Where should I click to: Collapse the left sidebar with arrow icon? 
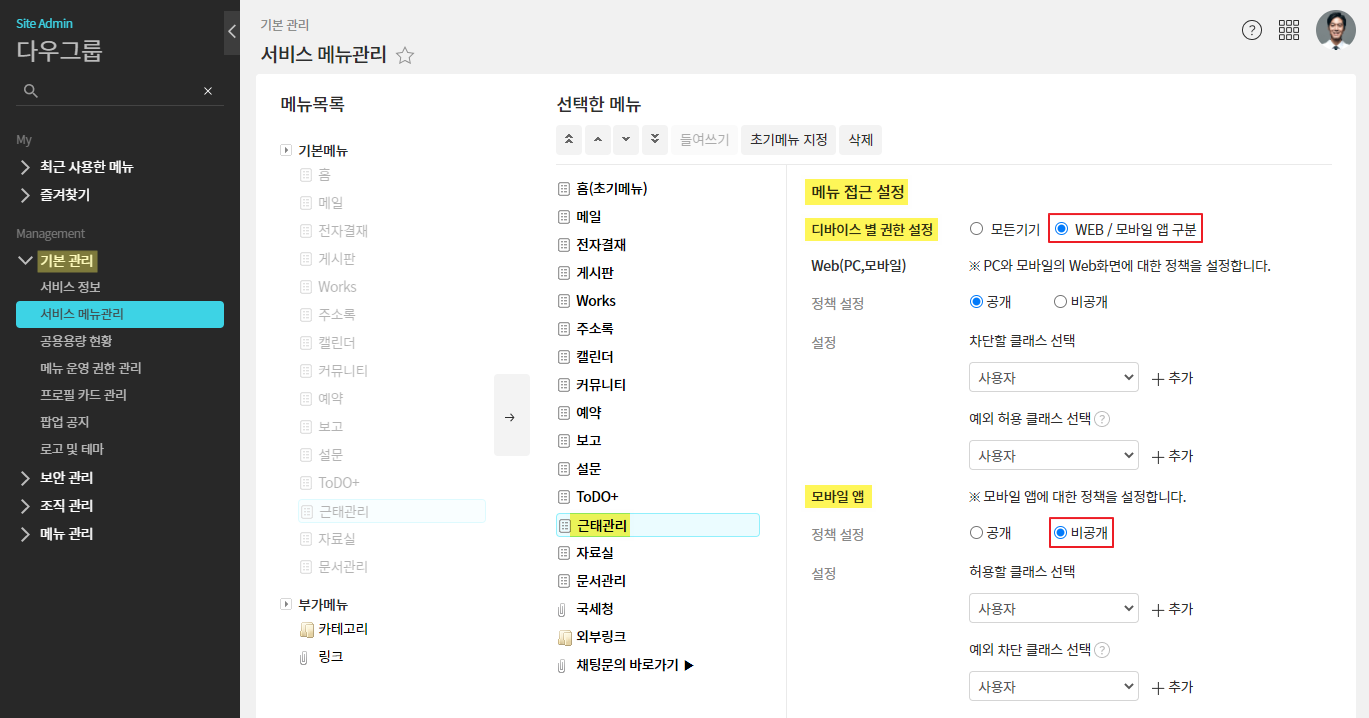(x=232, y=31)
